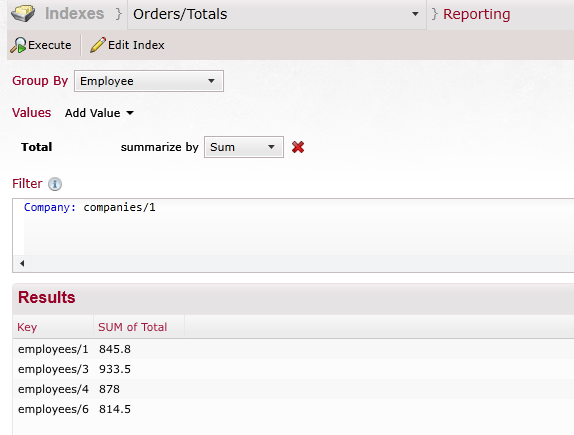The image size is (574, 435).
Task: Select the employees/4 result row
Action: [293, 389]
